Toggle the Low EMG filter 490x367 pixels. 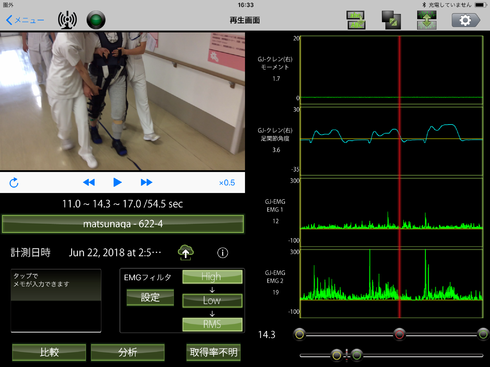[x=212, y=300]
